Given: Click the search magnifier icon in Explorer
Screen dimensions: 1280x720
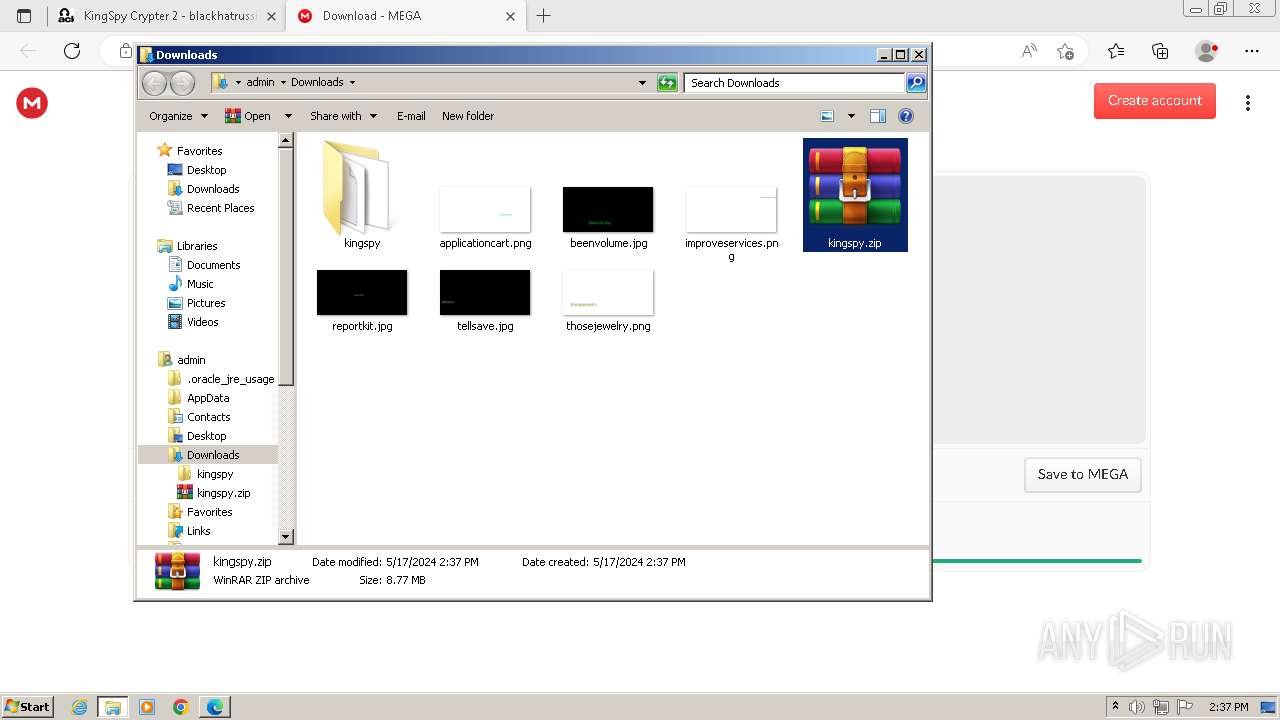Looking at the screenshot, I should [x=916, y=83].
